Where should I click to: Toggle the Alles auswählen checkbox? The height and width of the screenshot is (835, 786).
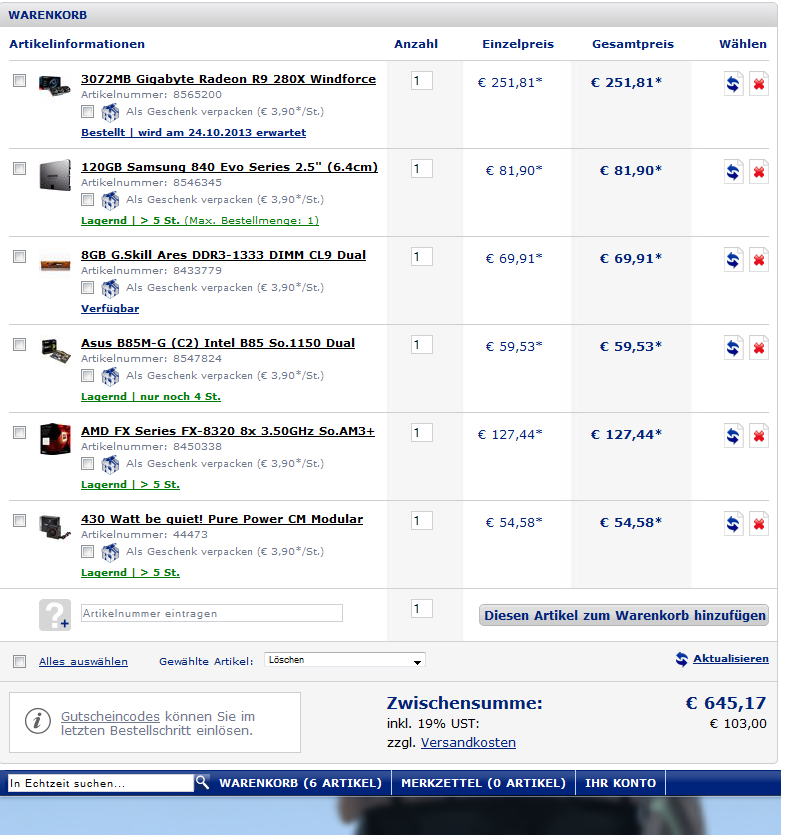pyautogui.click(x=19, y=661)
